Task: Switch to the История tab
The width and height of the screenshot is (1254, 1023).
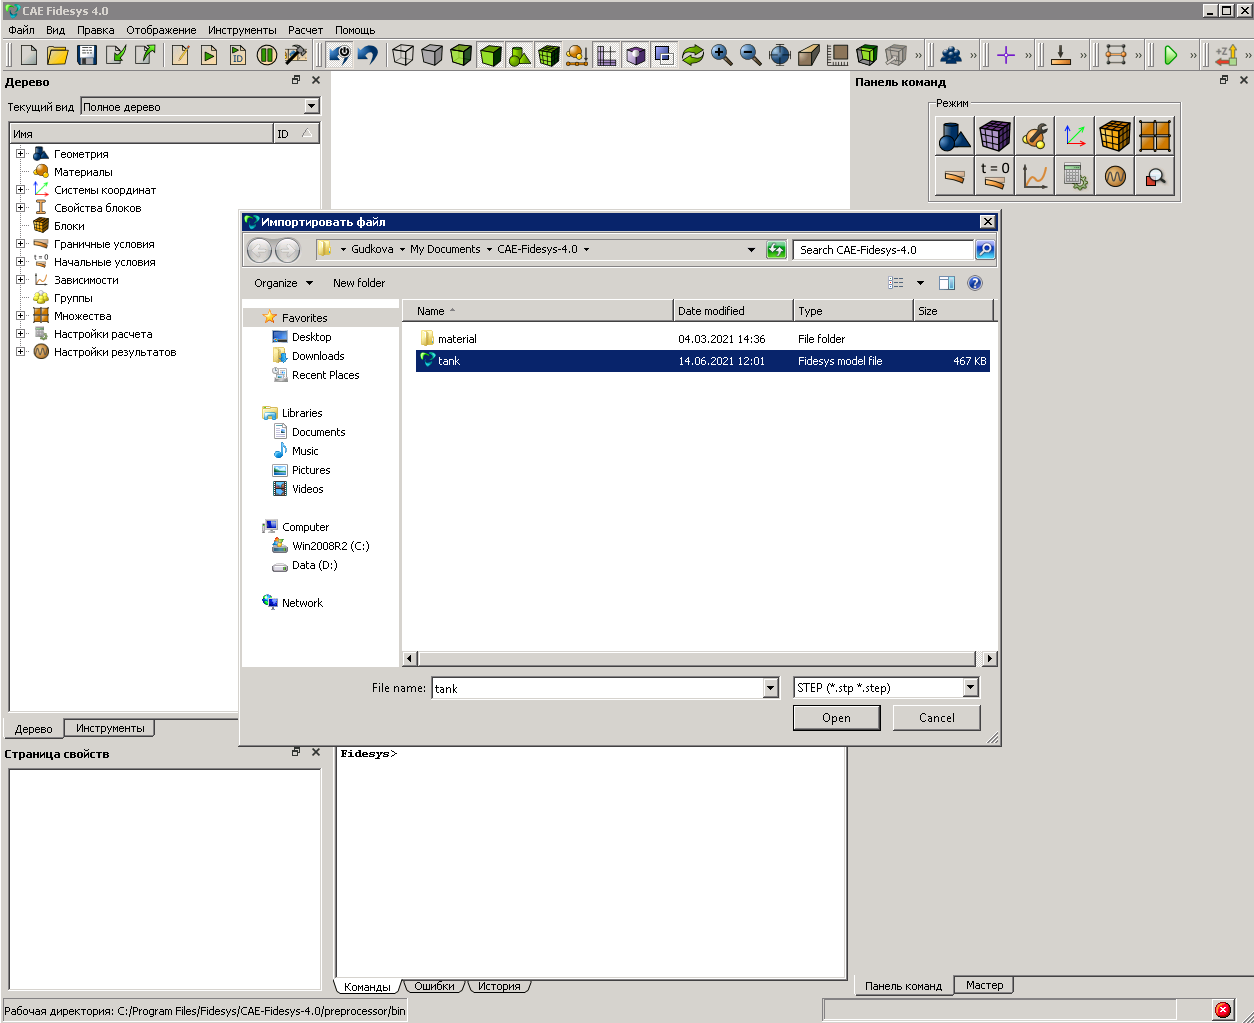Action: pyautogui.click(x=499, y=986)
